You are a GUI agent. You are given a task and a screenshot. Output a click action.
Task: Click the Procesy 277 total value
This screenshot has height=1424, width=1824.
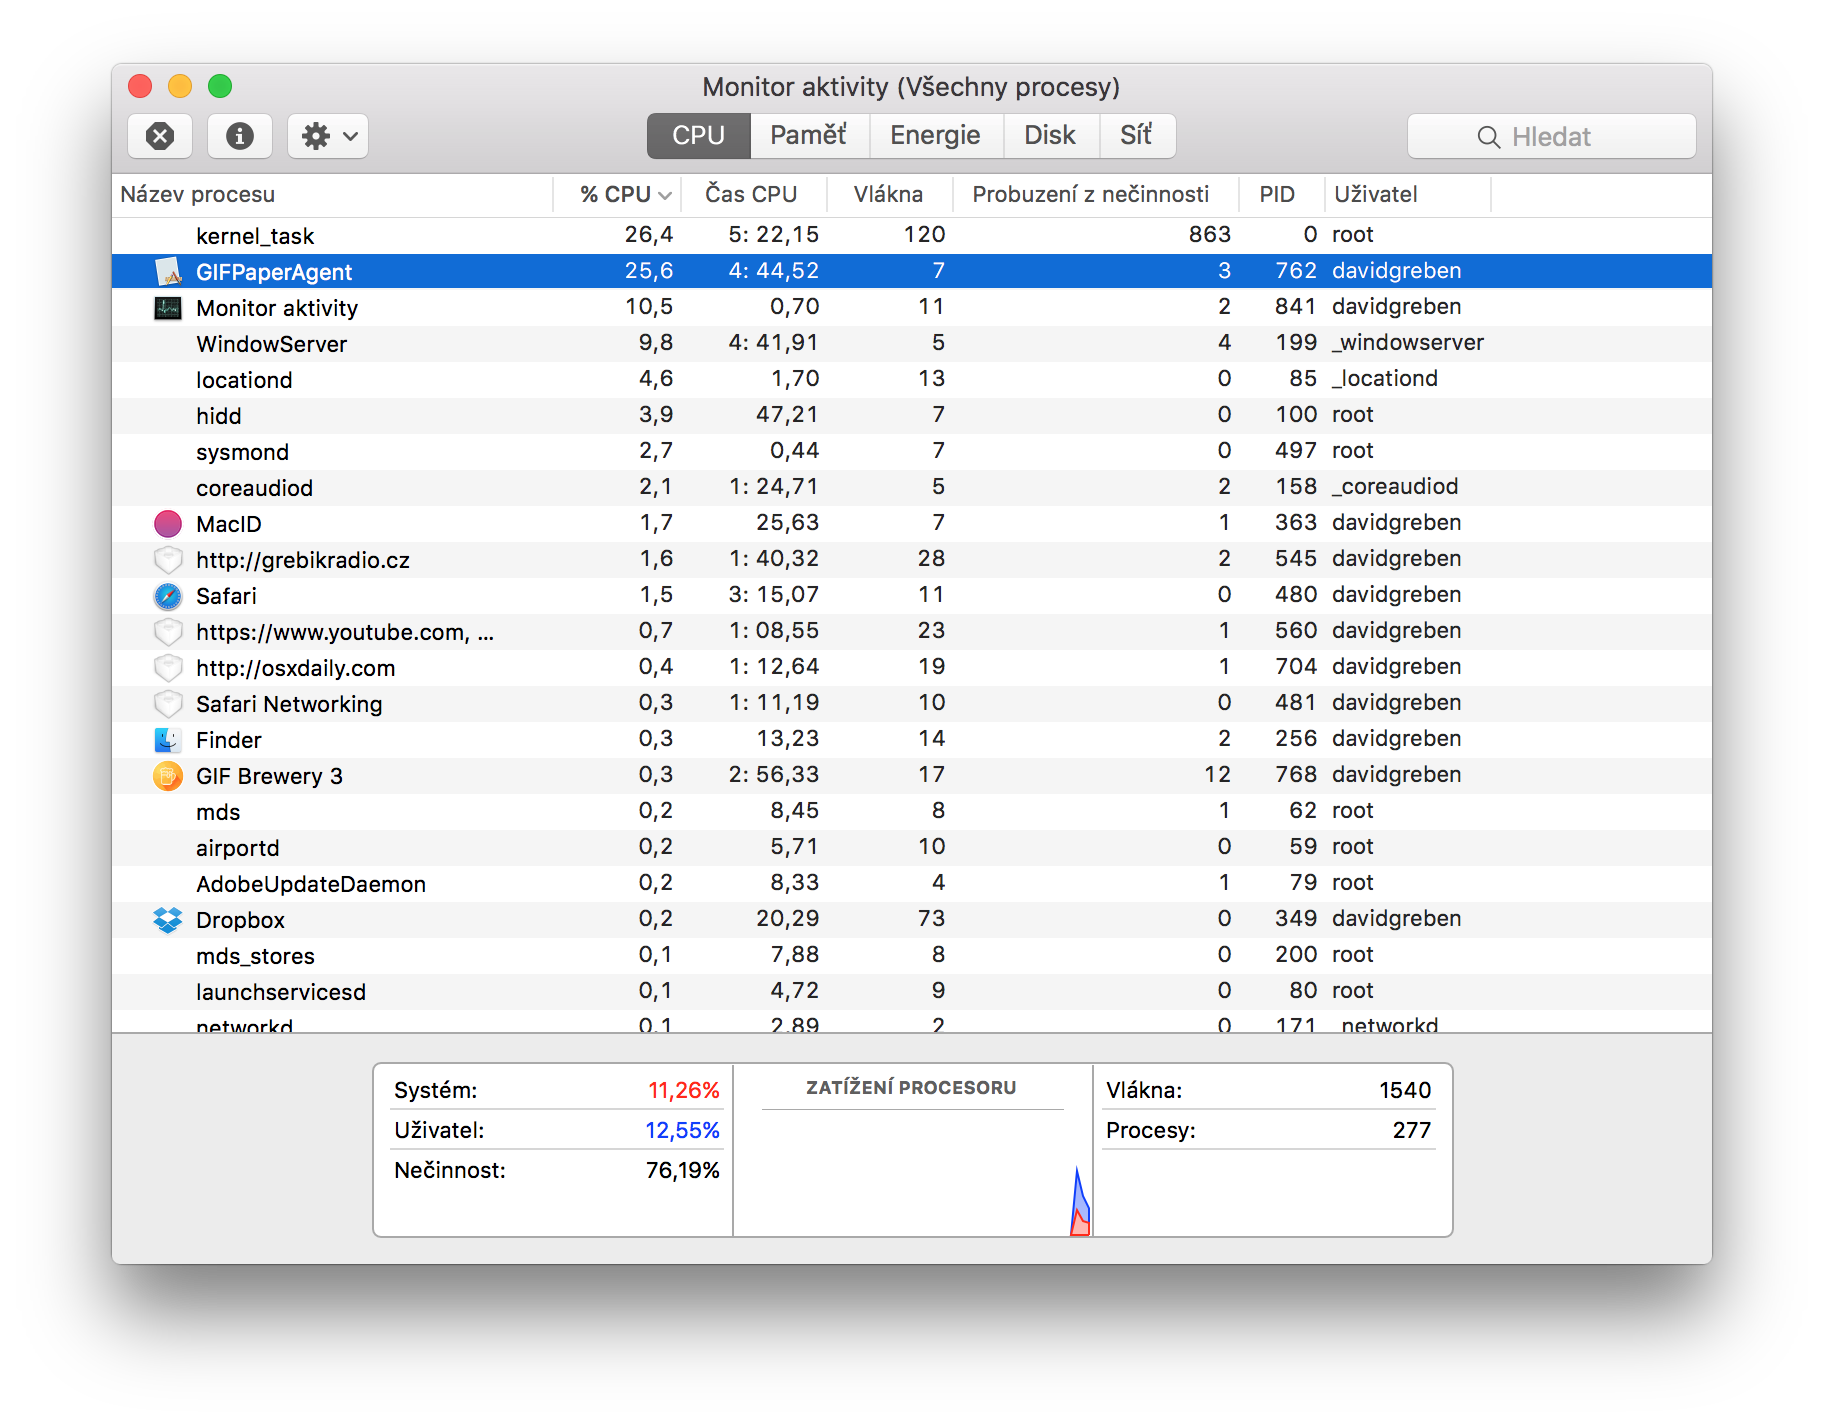(x=1412, y=1130)
